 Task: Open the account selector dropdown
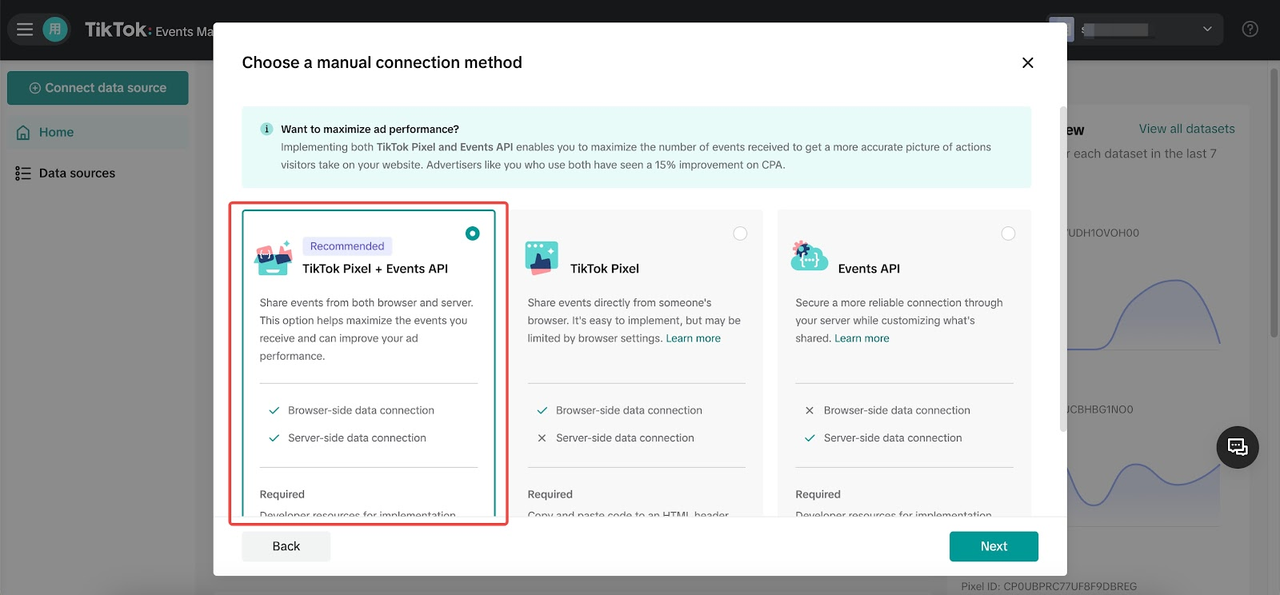point(1207,28)
